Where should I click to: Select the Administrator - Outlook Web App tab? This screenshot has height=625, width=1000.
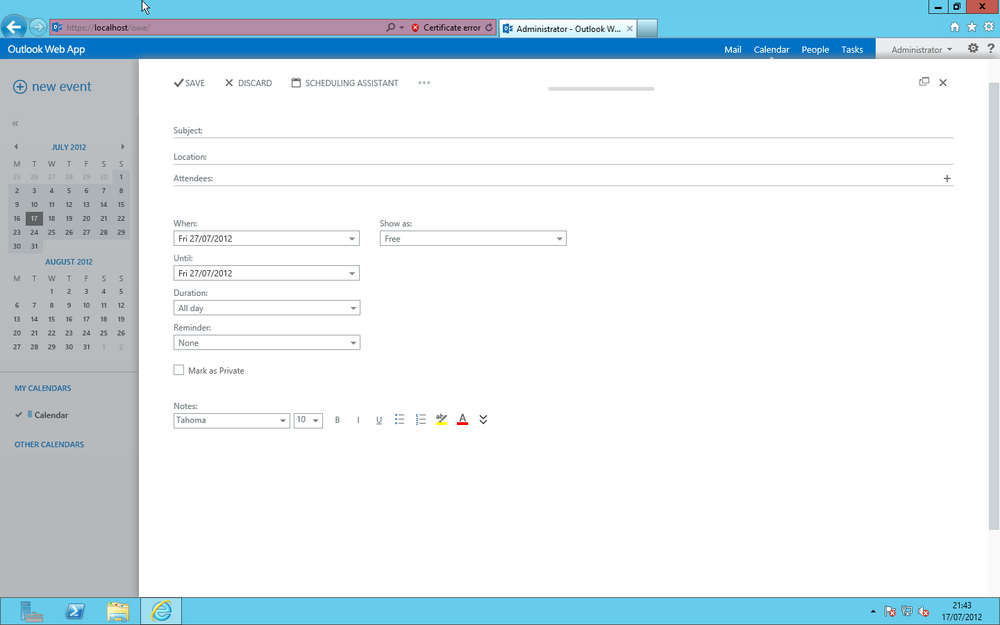click(567, 29)
